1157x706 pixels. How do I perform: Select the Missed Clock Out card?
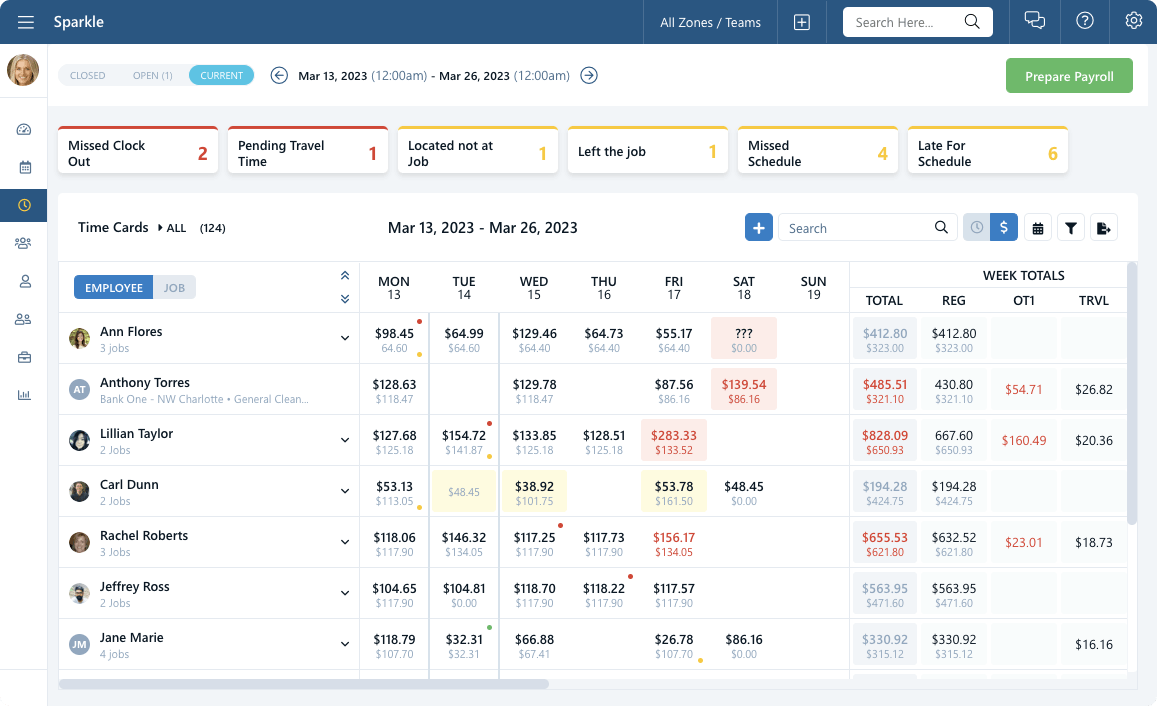pos(138,150)
